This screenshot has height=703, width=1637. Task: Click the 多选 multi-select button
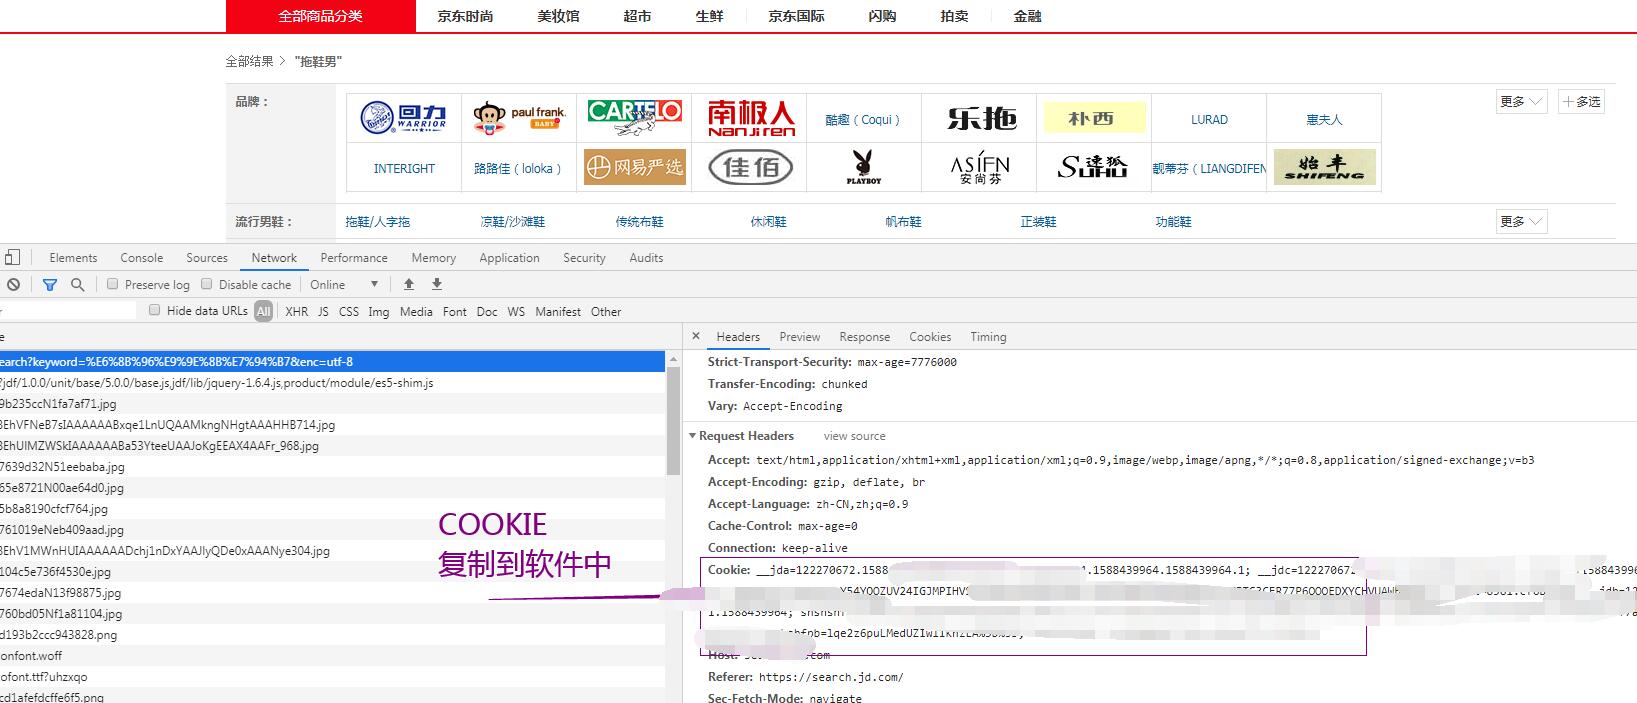[x=1581, y=102]
